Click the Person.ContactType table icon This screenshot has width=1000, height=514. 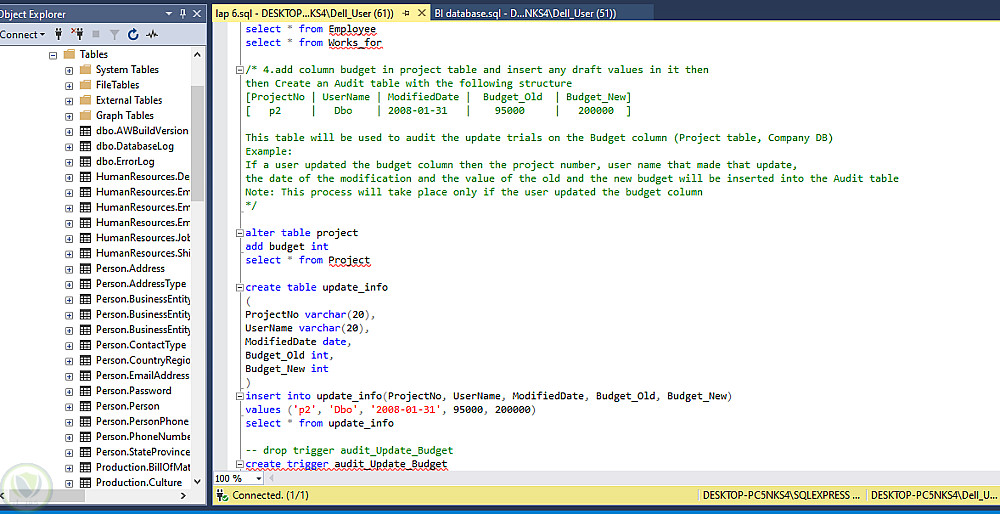[85, 345]
